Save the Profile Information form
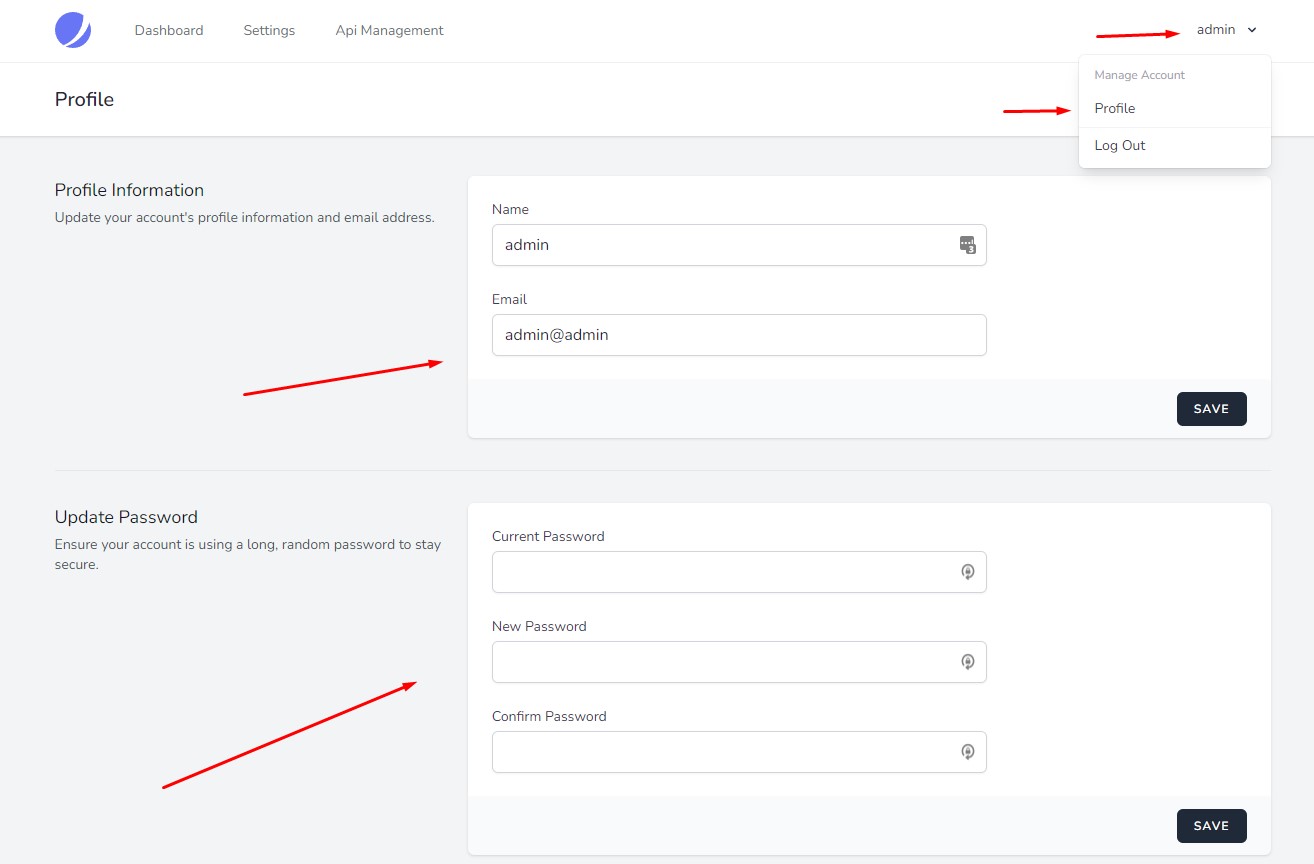Screen dimensions: 1314x864 [1211, 409]
